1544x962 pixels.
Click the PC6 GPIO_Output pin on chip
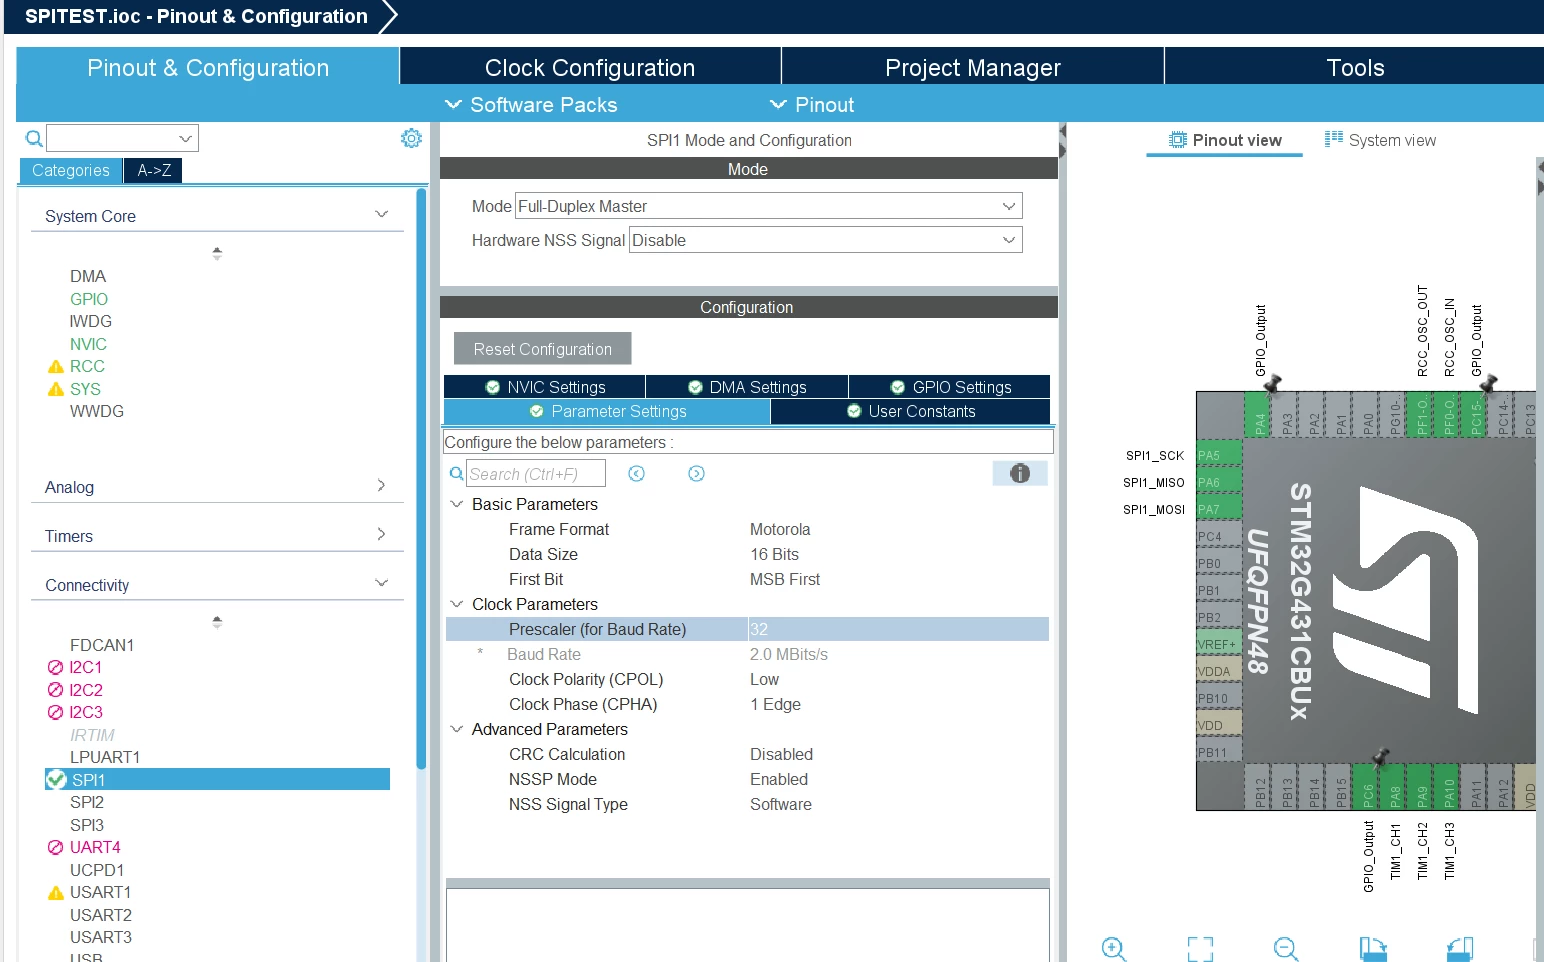tap(1367, 788)
